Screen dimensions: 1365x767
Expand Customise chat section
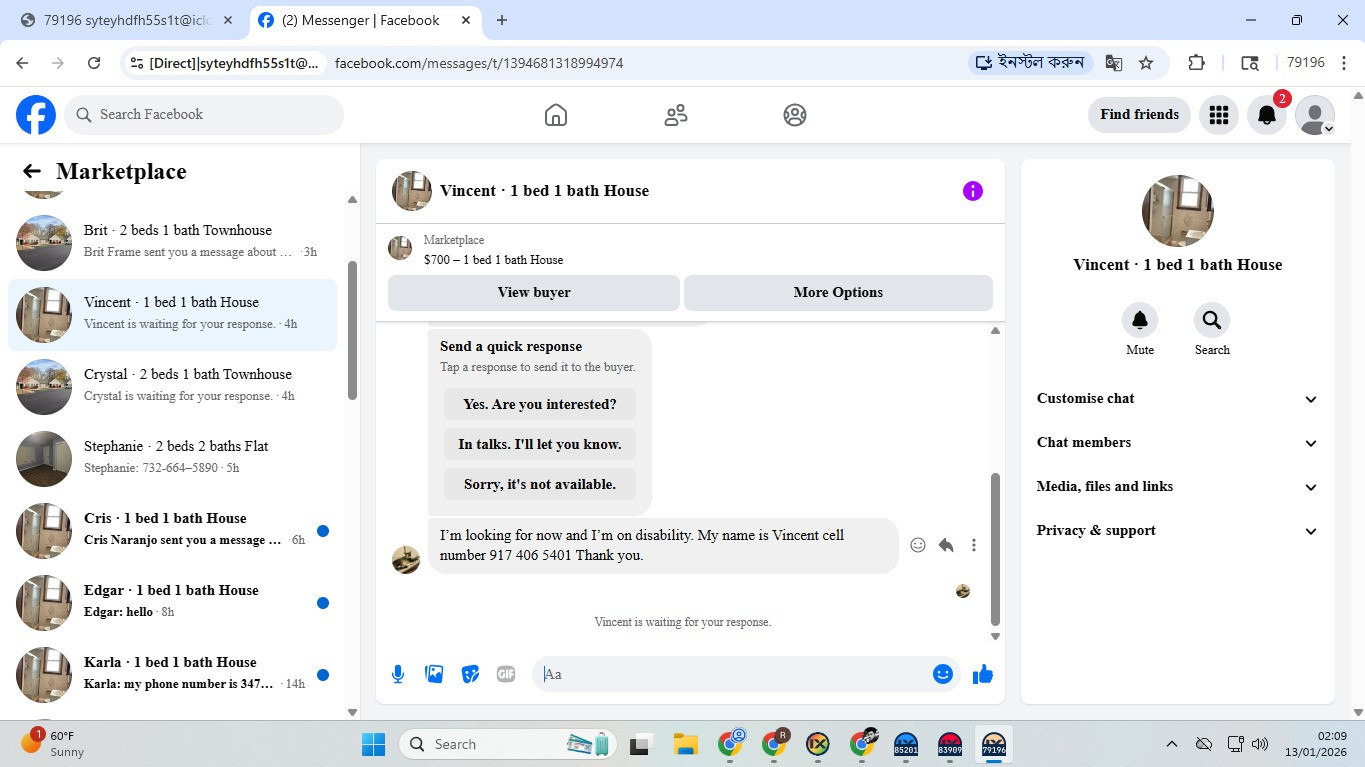click(x=1178, y=399)
